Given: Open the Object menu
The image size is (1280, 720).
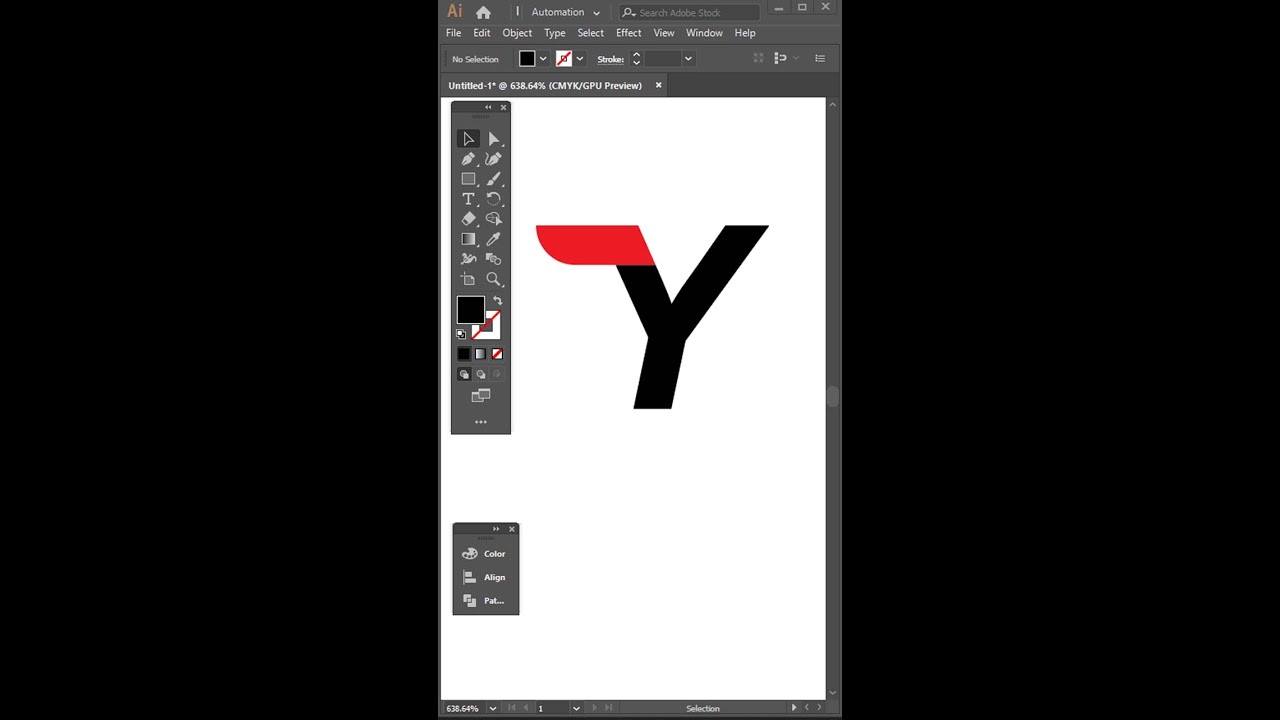Looking at the screenshot, I should tap(517, 33).
